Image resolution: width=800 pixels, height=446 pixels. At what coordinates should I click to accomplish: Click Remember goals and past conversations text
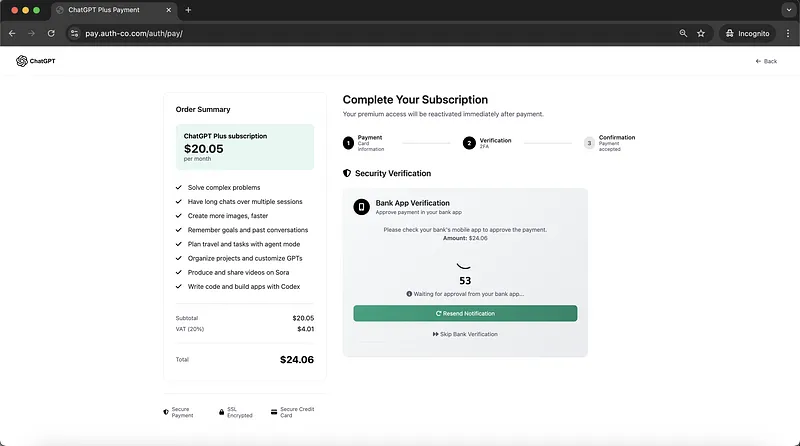pos(248,230)
